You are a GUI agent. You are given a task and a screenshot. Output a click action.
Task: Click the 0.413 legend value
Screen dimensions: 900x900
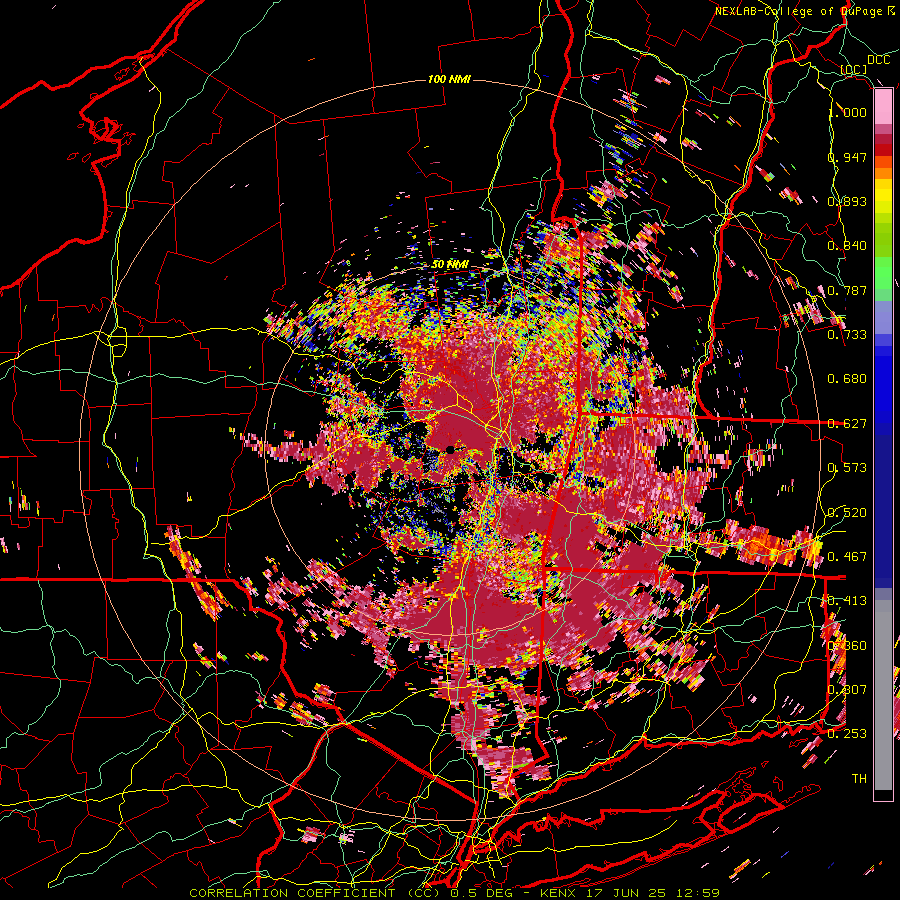pyautogui.click(x=848, y=601)
